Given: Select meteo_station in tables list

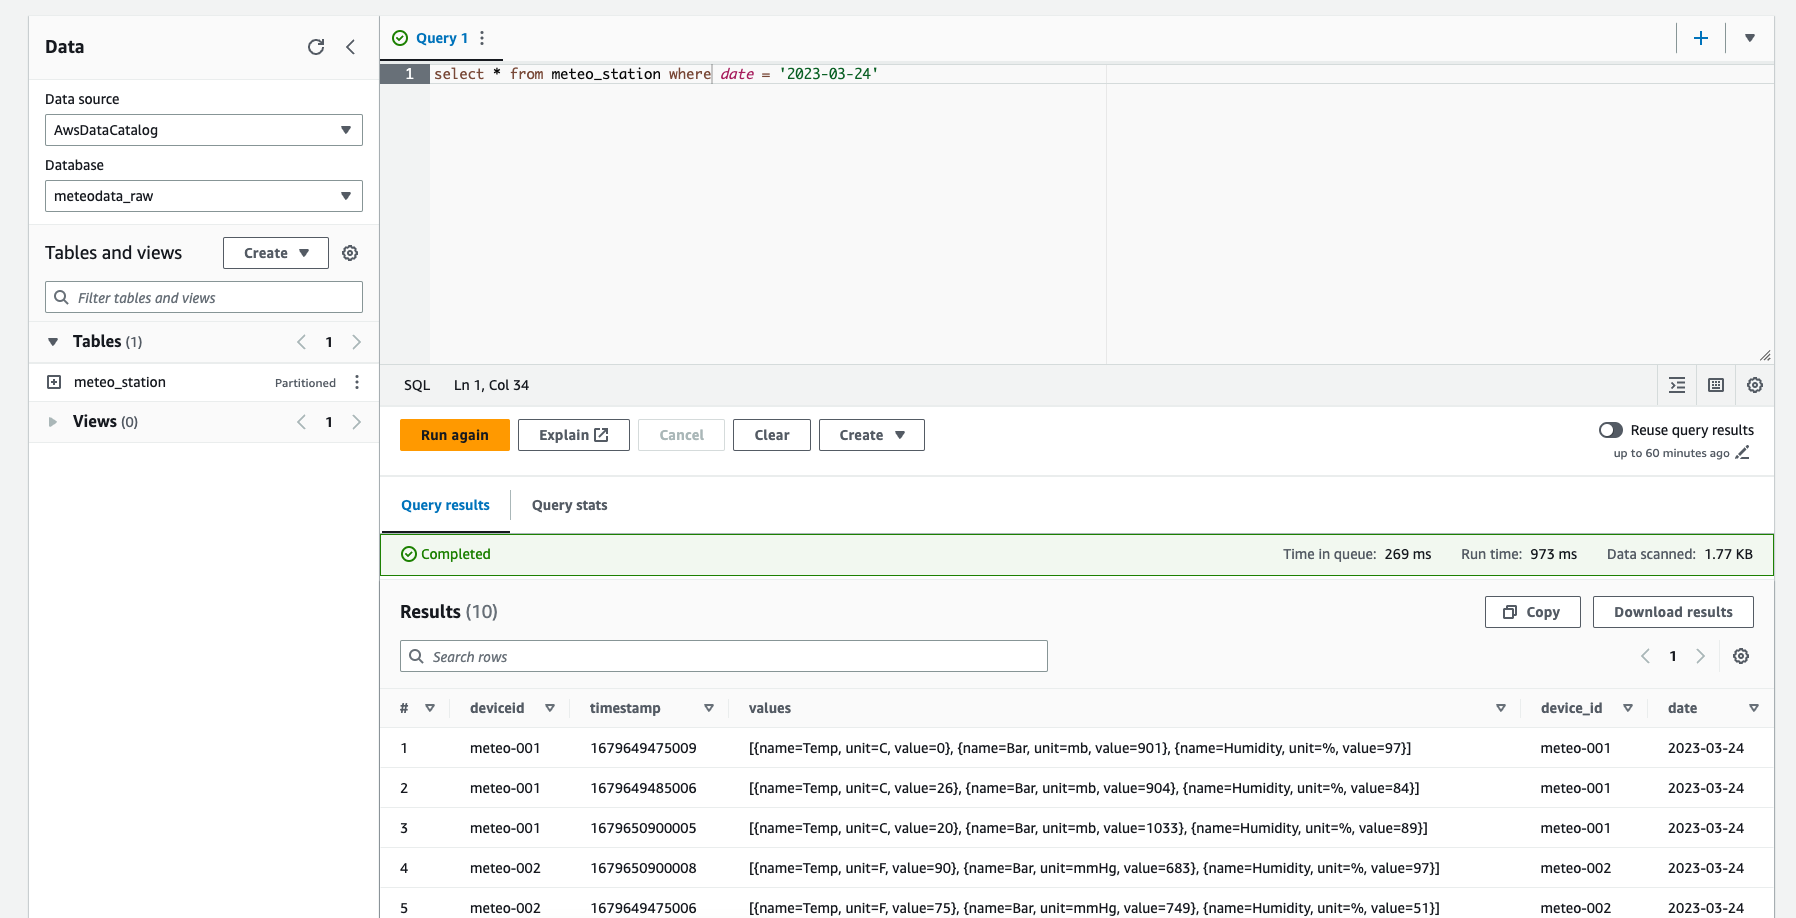Looking at the screenshot, I should (x=120, y=382).
